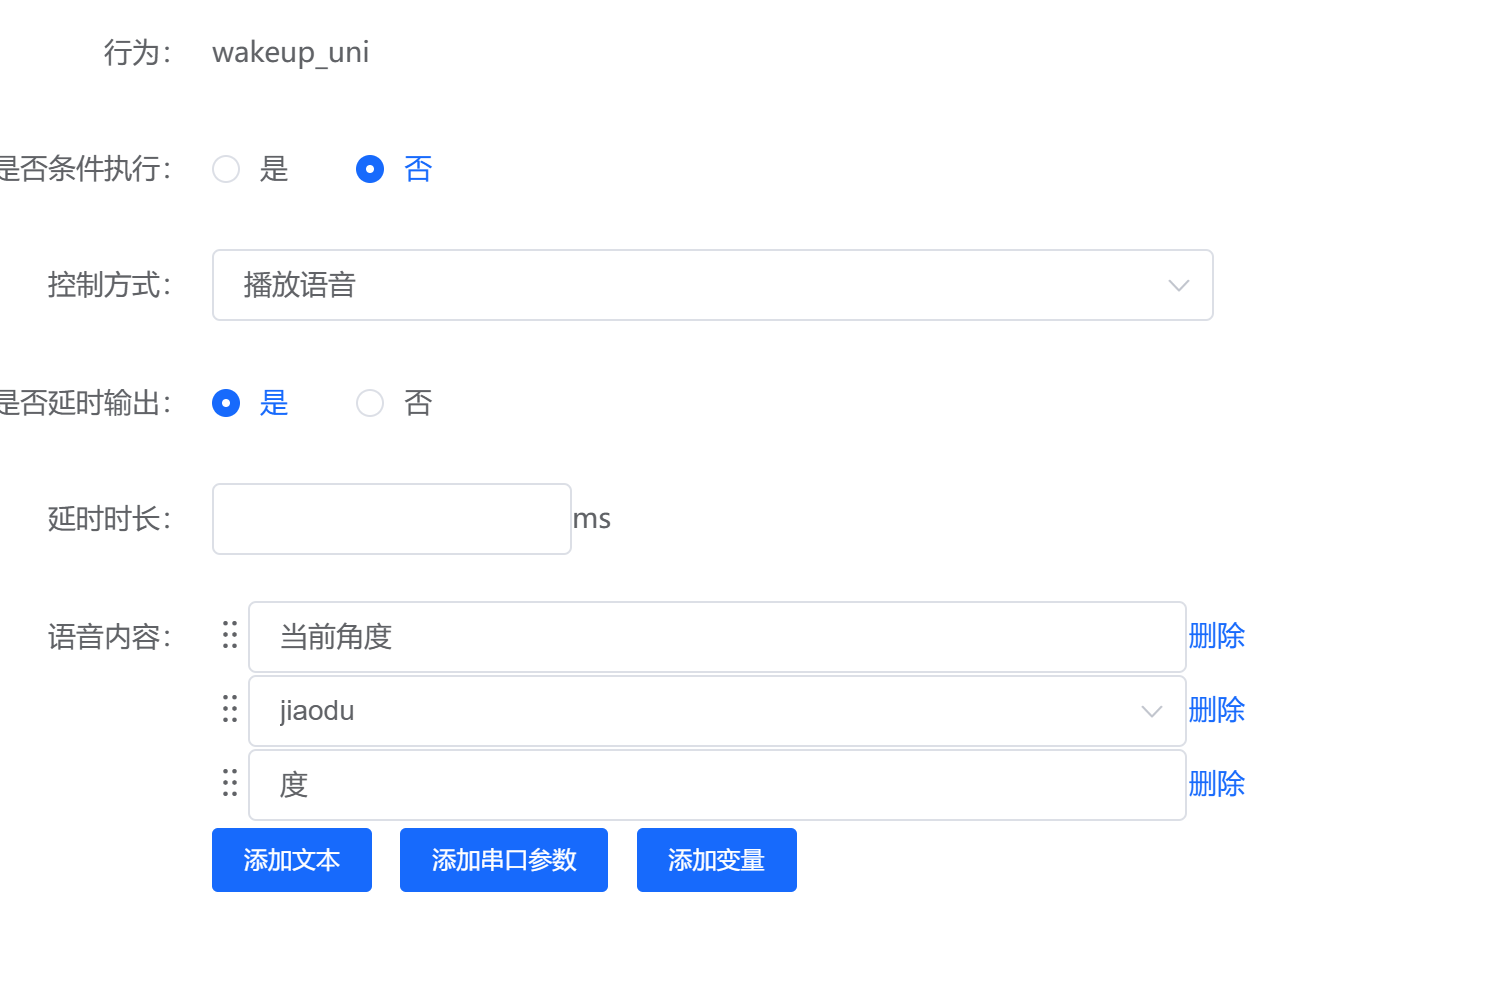1491x1005 pixels.
Task: Select 否 for 是否延时输出
Action: 370,403
